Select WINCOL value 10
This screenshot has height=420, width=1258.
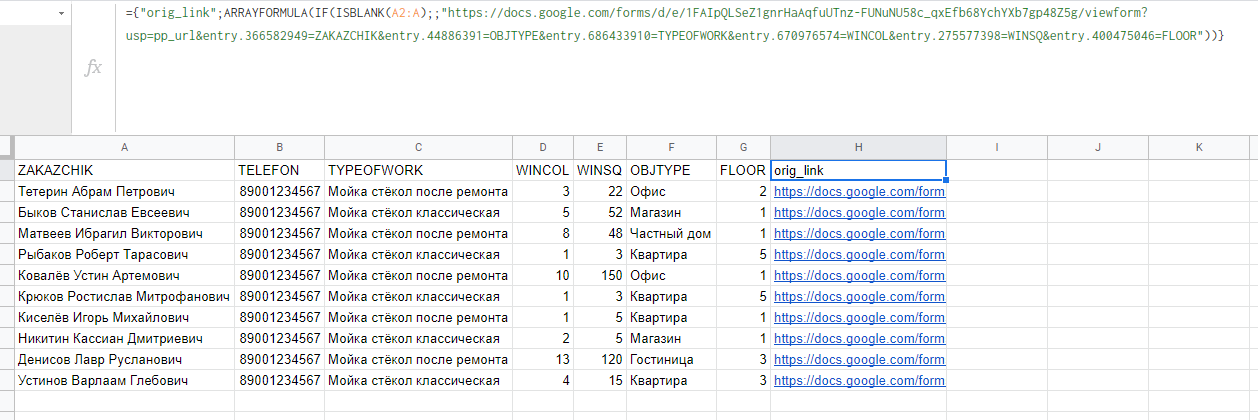[x=542, y=275]
